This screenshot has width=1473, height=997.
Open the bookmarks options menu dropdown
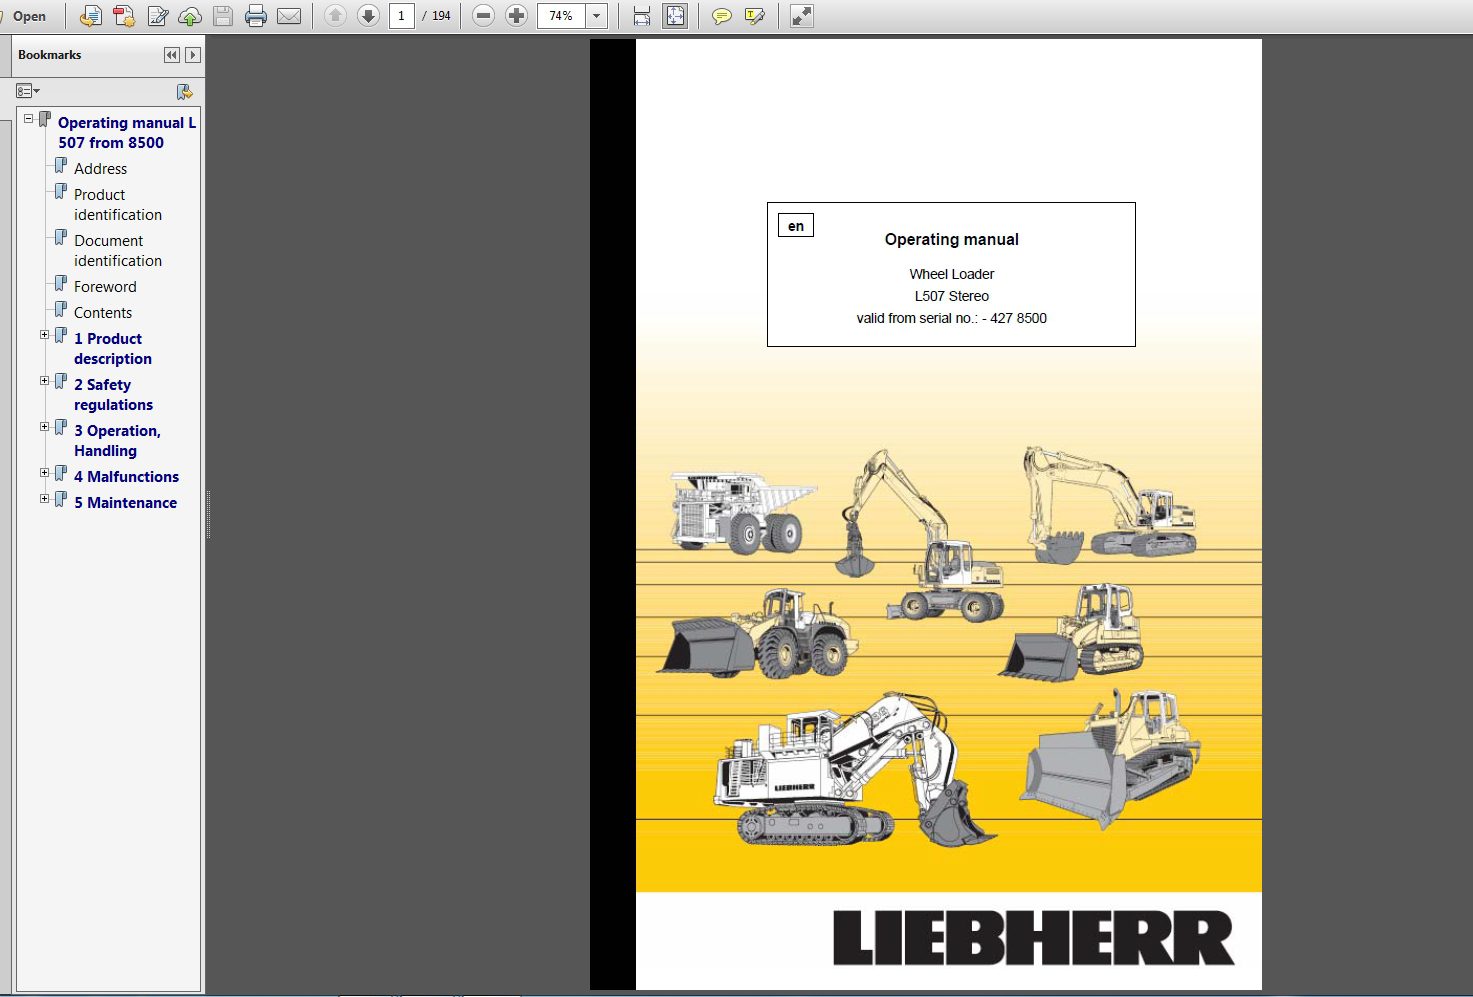[x=28, y=91]
